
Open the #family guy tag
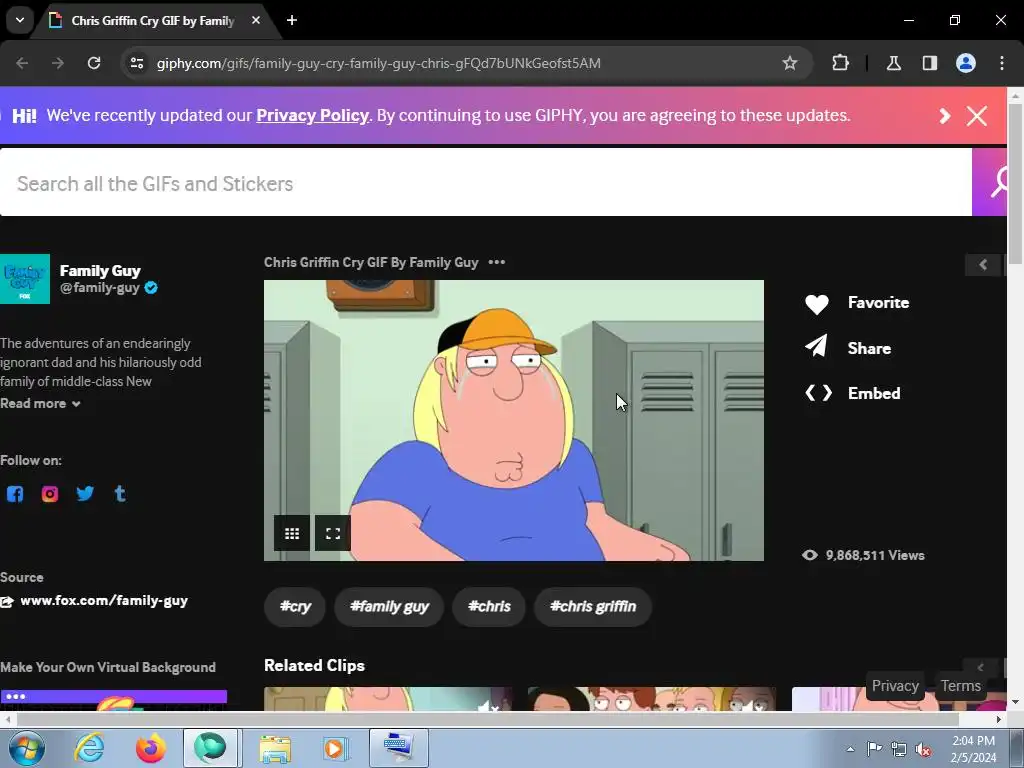389,607
